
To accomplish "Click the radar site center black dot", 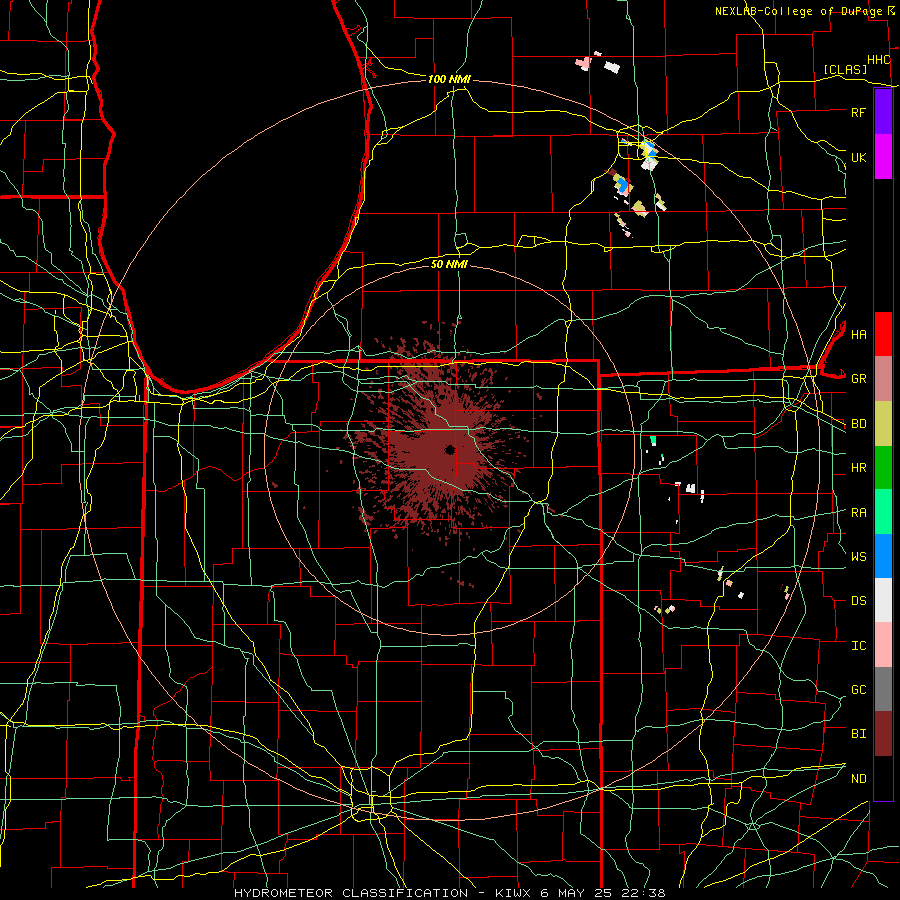I will (449, 449).
